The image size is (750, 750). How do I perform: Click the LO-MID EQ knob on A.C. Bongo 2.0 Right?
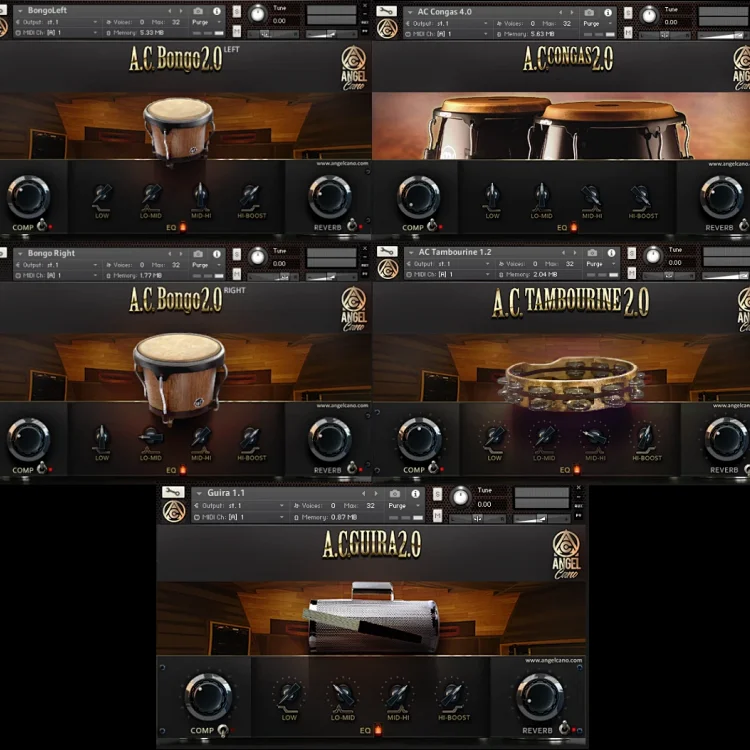[151, 437]
